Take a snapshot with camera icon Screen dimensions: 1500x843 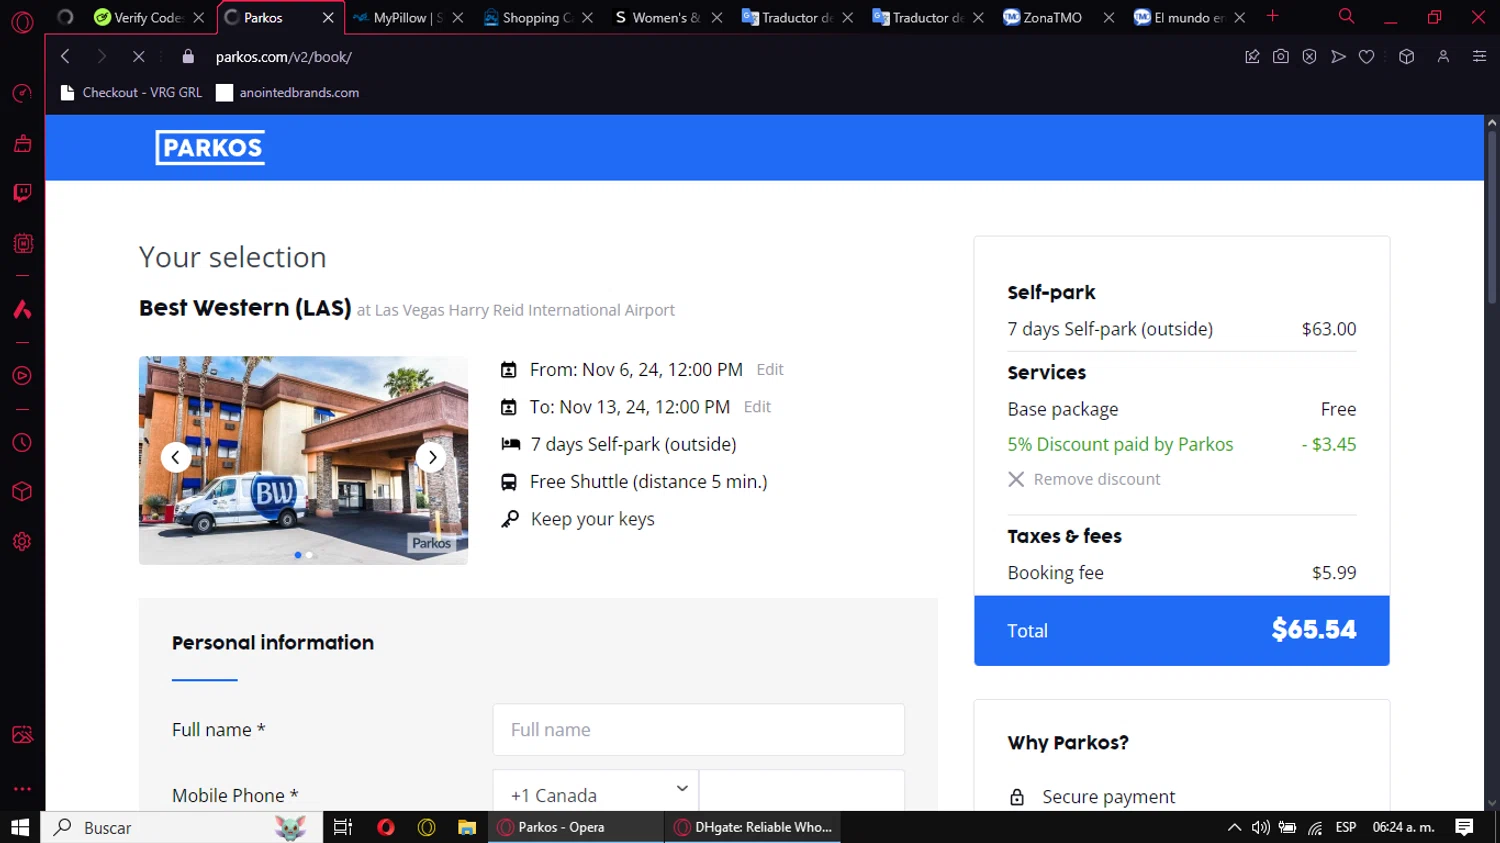click(1280, 57)
